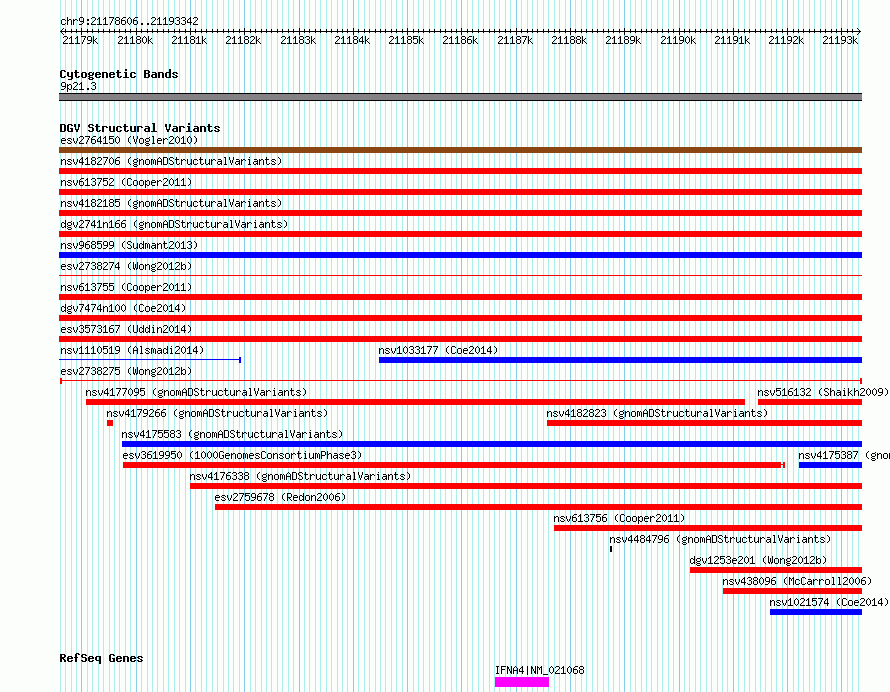Select the brown esv2764150 variant bar
The width and height of the screenshot is (890, 692).
460,150
